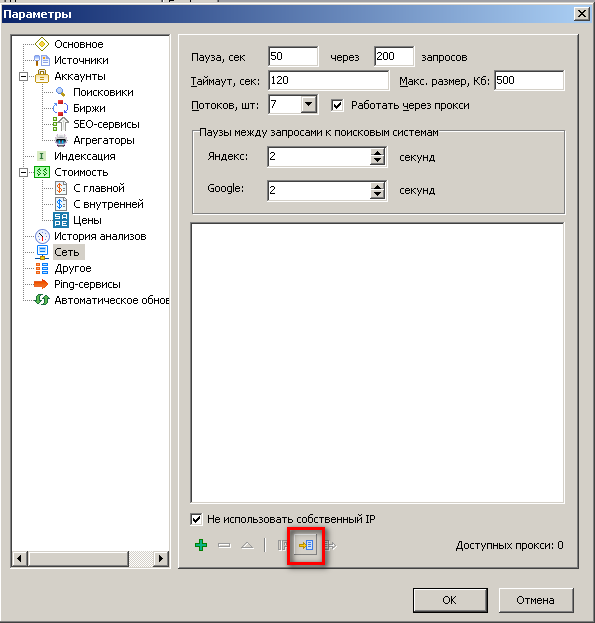This screenshot has height=623, width=595.
Task: Click the export proxy list icon
Action: (x=330, y=545)
